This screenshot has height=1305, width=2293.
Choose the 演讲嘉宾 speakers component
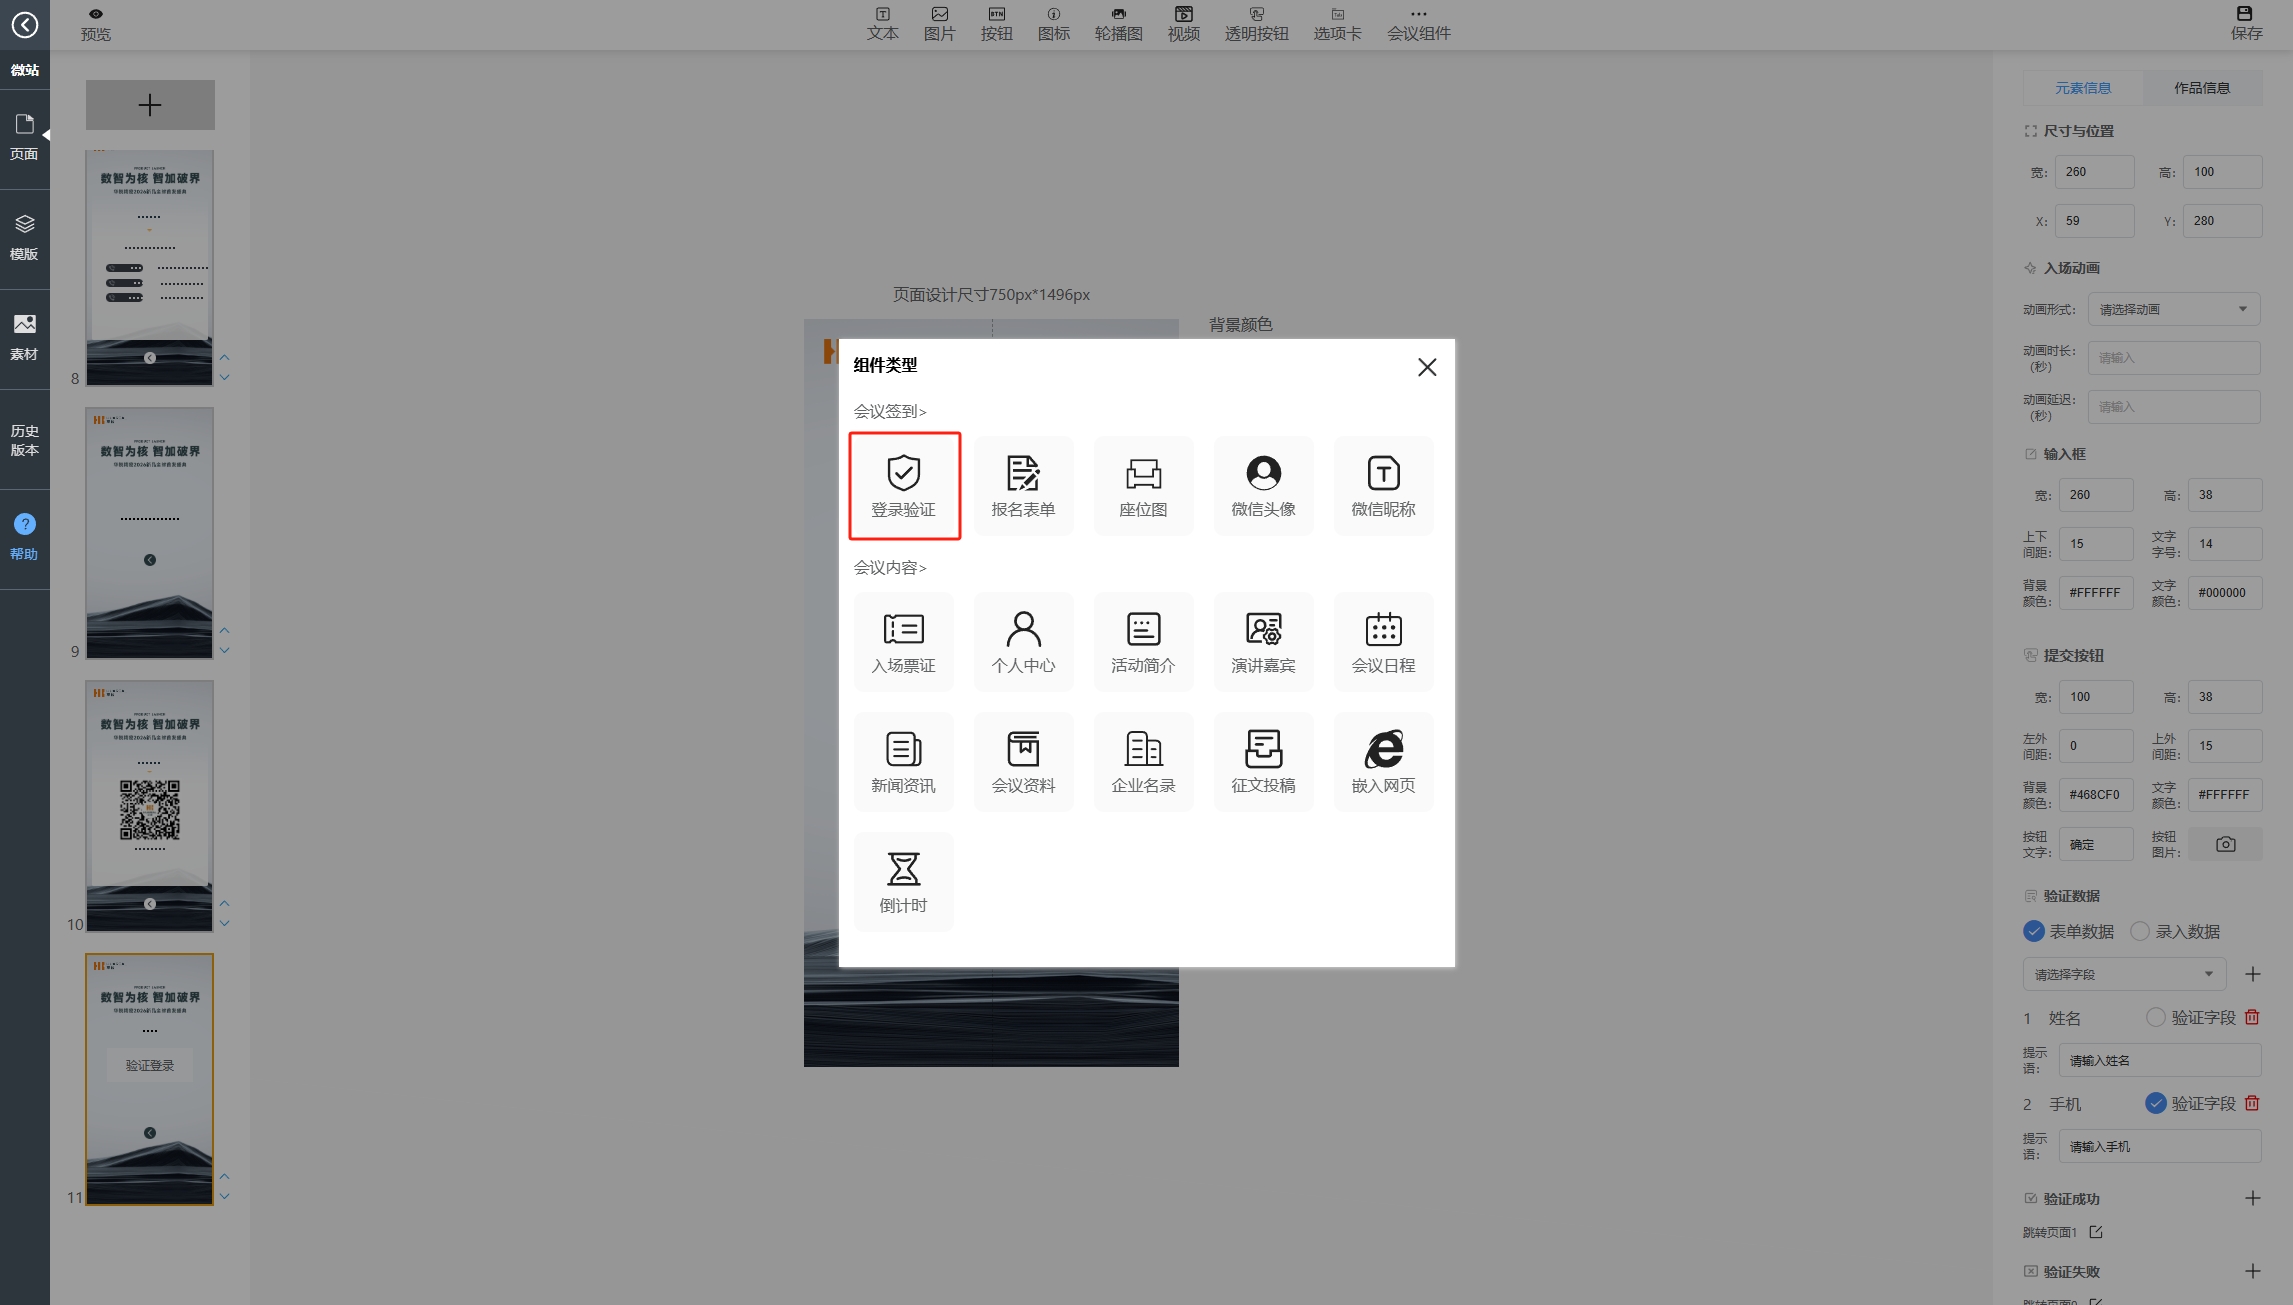1263,641
